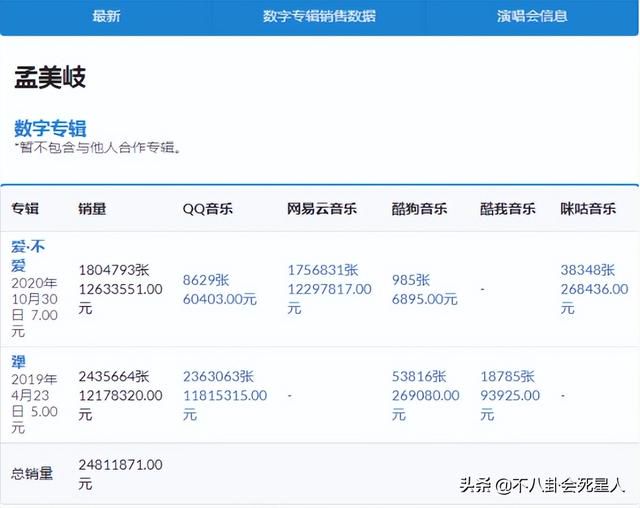Click QQ音乐 sales 2363063张 link

[x=218, y=376]
